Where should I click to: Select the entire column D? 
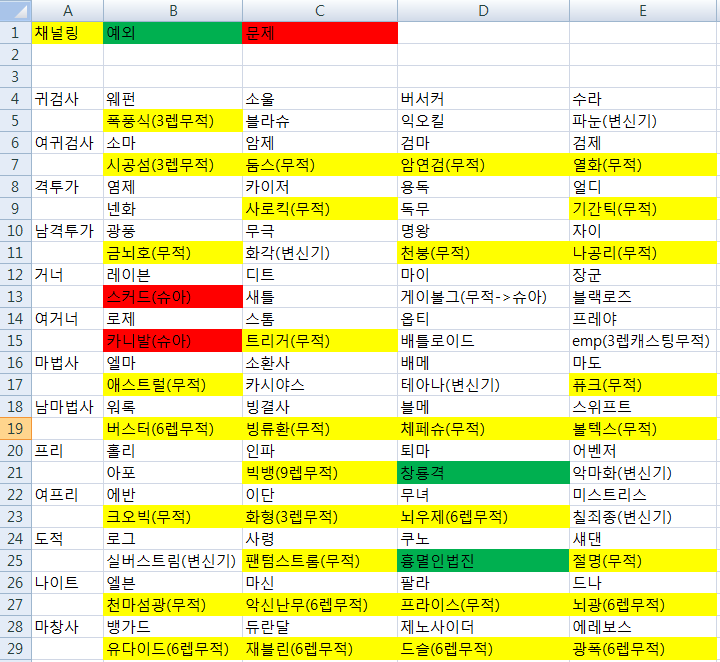point(483,10)
